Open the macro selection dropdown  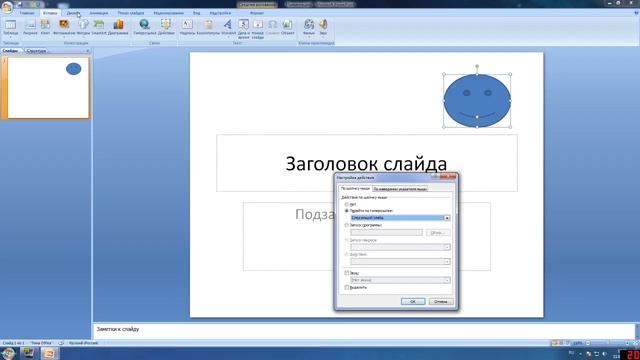(447, 247)
